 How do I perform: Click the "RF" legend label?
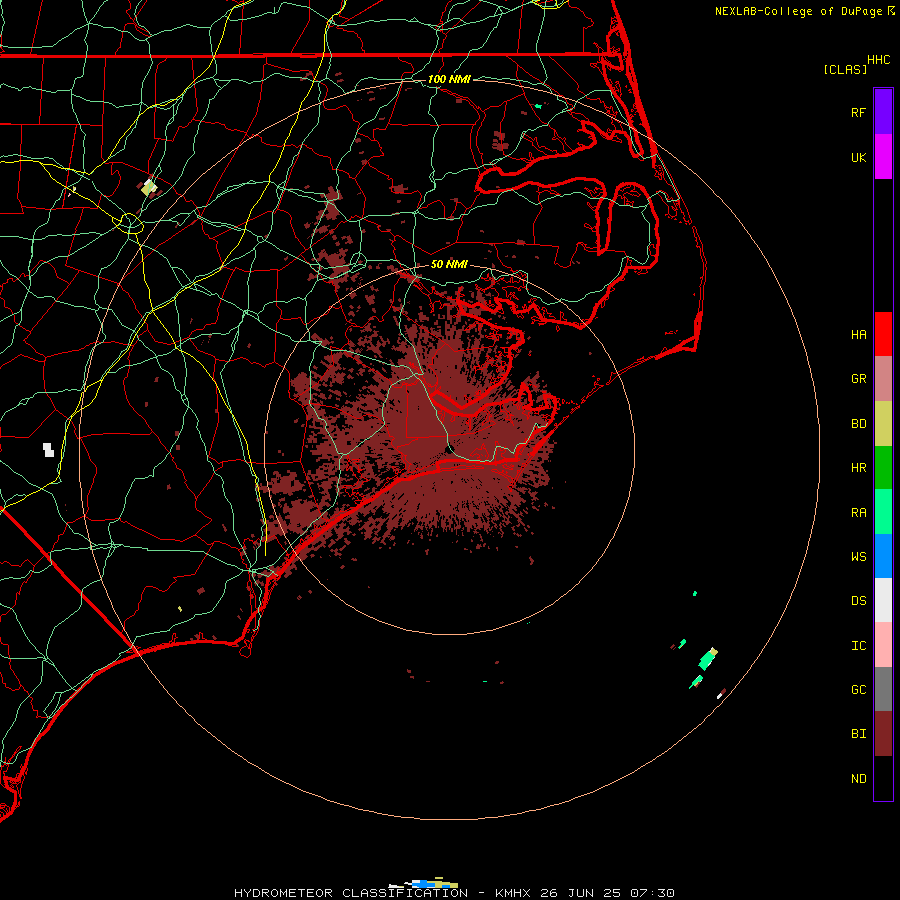[858, 112]
